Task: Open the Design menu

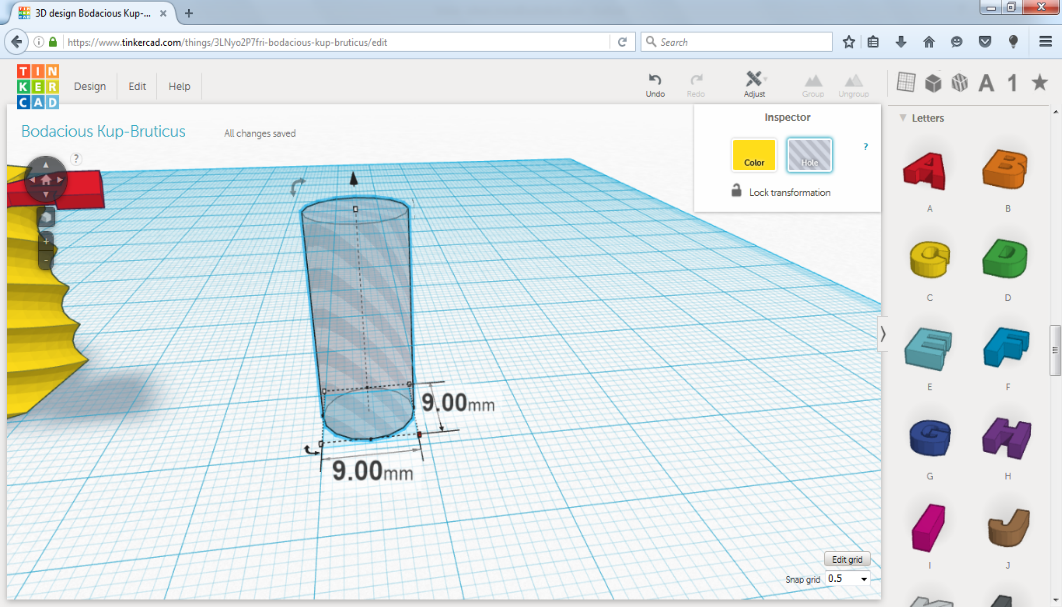Action: click(90, 86)
